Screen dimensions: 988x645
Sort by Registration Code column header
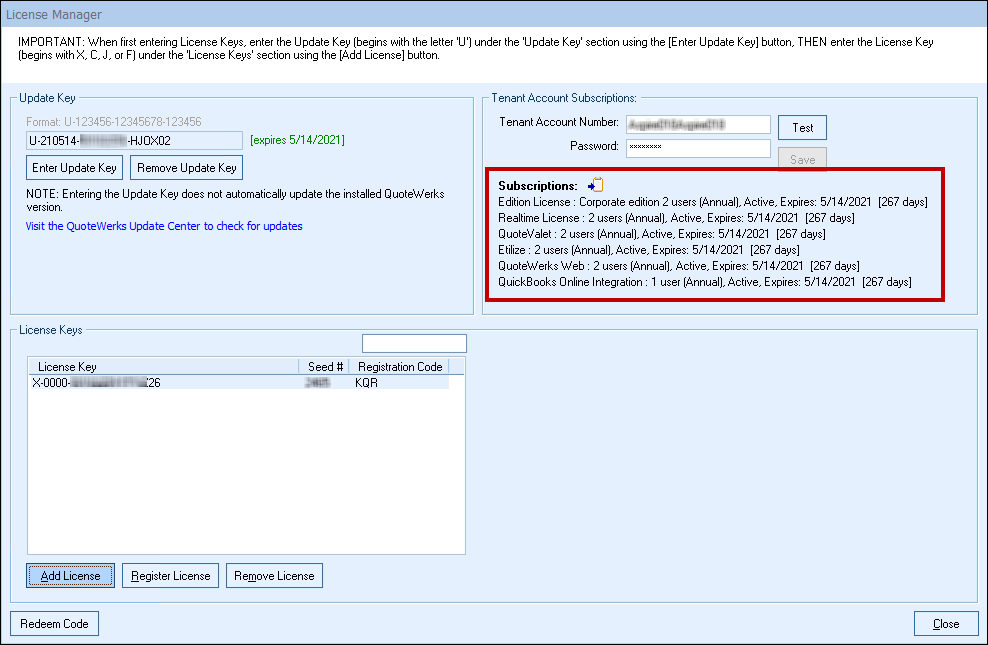[x=399, y=367]
